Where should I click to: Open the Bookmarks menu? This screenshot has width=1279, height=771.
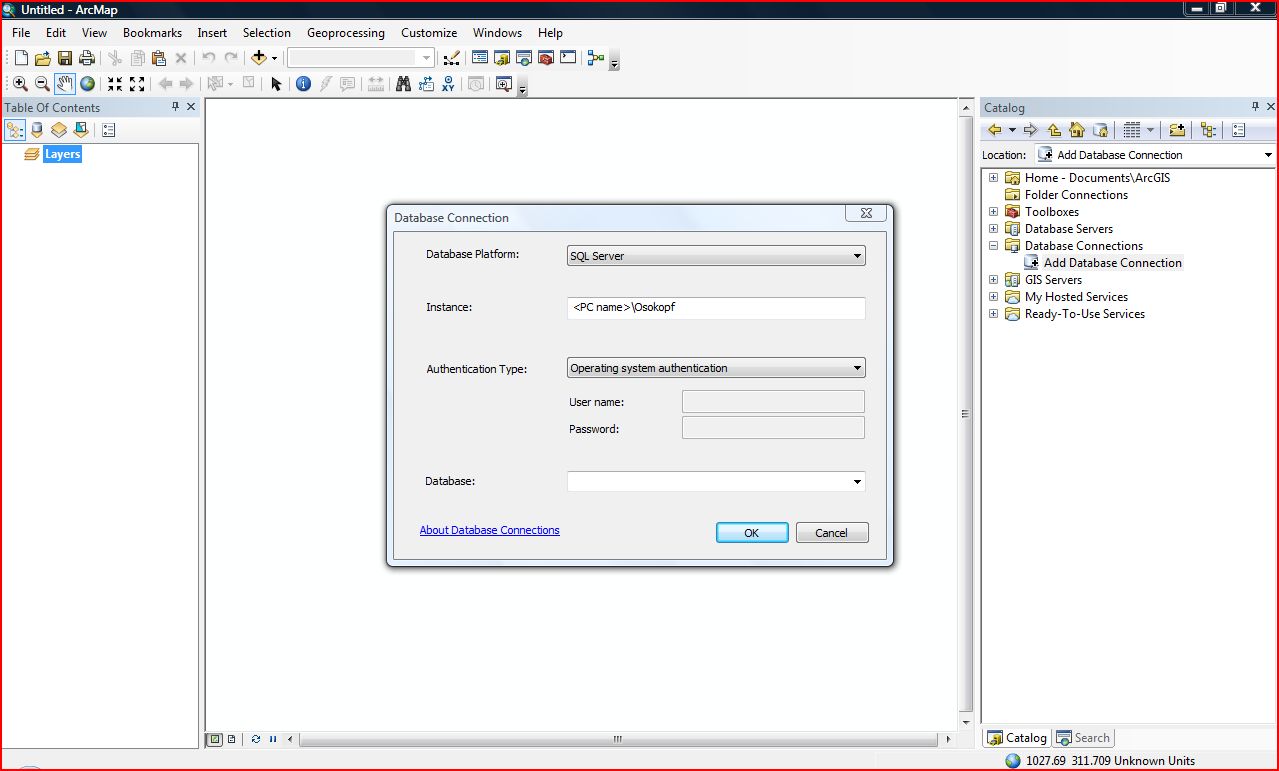152,33
